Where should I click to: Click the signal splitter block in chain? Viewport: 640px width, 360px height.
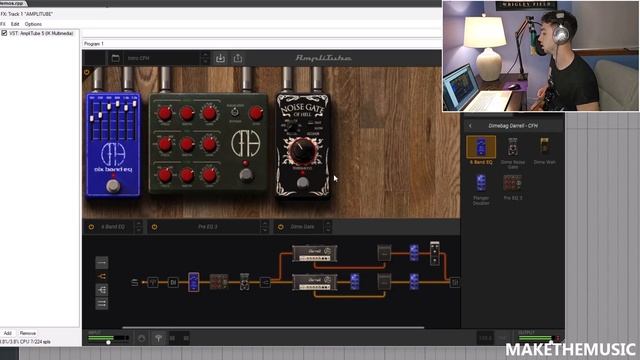tap(265, 282)
